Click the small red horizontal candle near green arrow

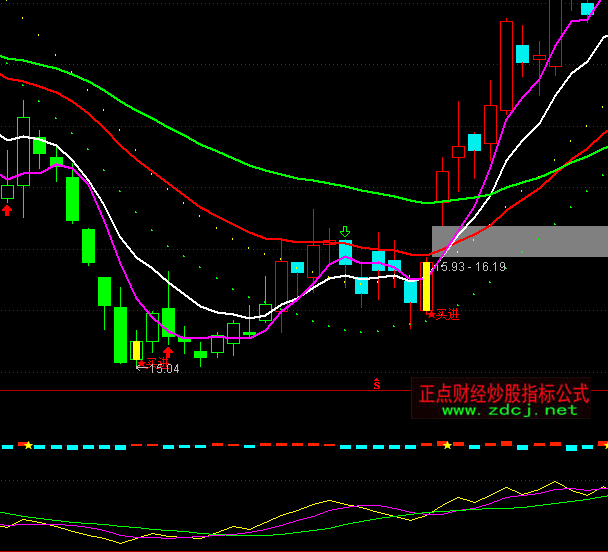(x=329, y=242)
